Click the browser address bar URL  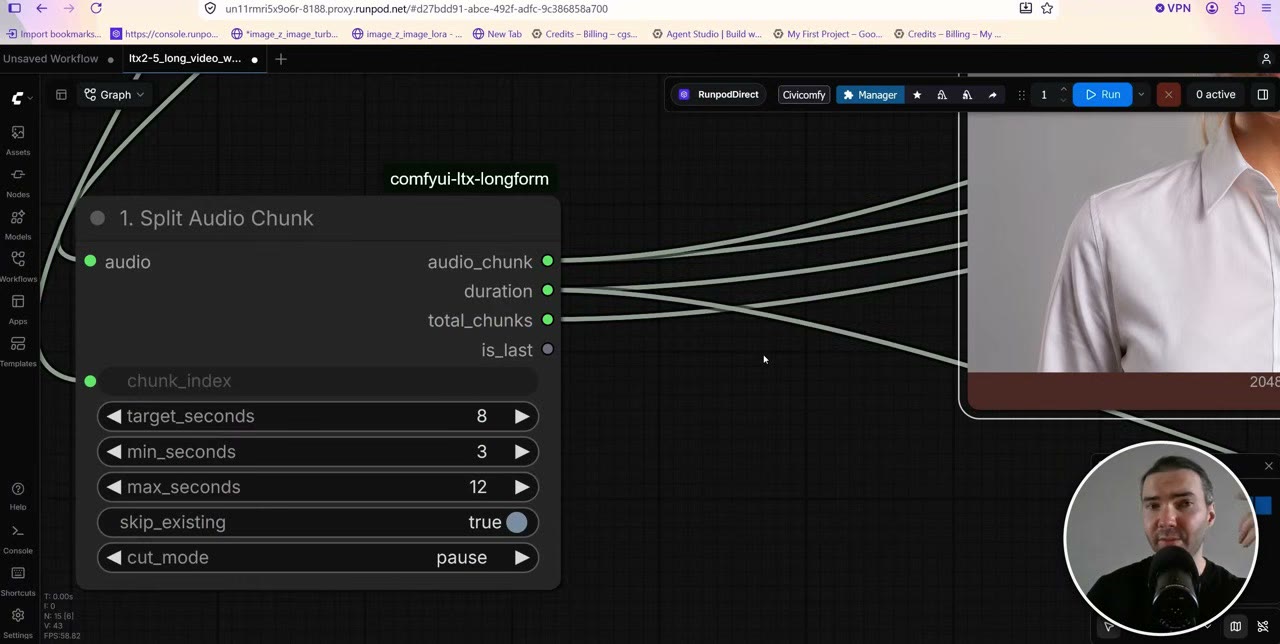coord(416,8)
